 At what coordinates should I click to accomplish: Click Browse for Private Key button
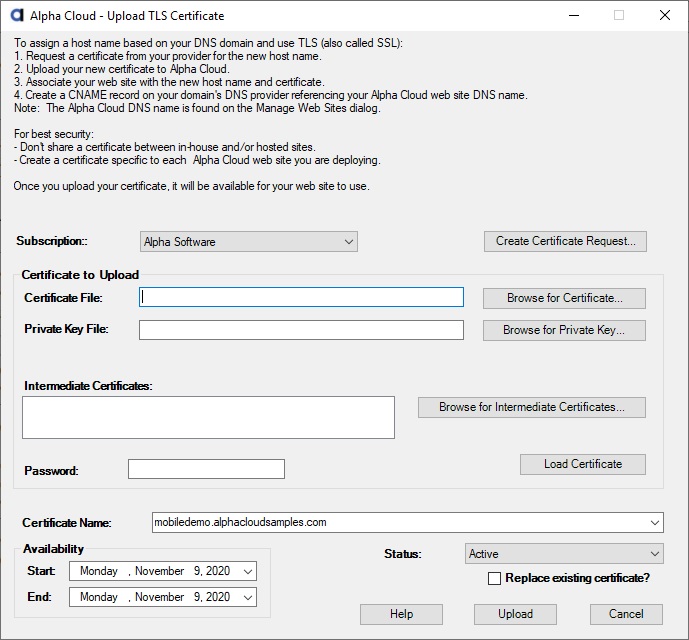click(x=564, y=330)
